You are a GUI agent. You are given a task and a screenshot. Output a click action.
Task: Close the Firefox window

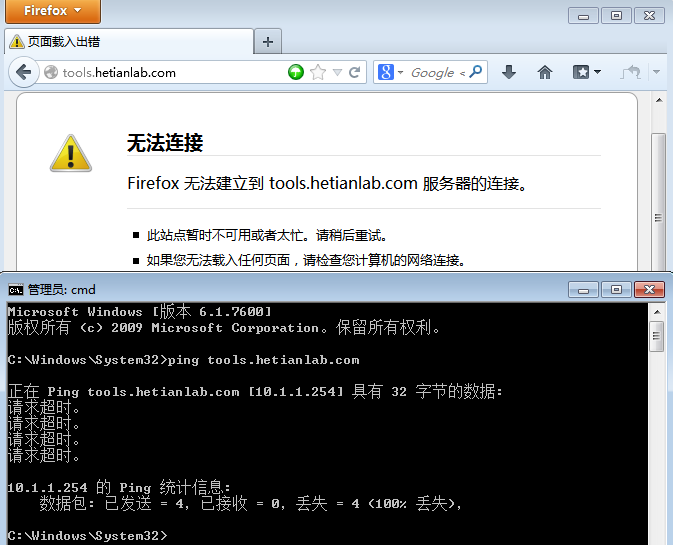[649, 16]
